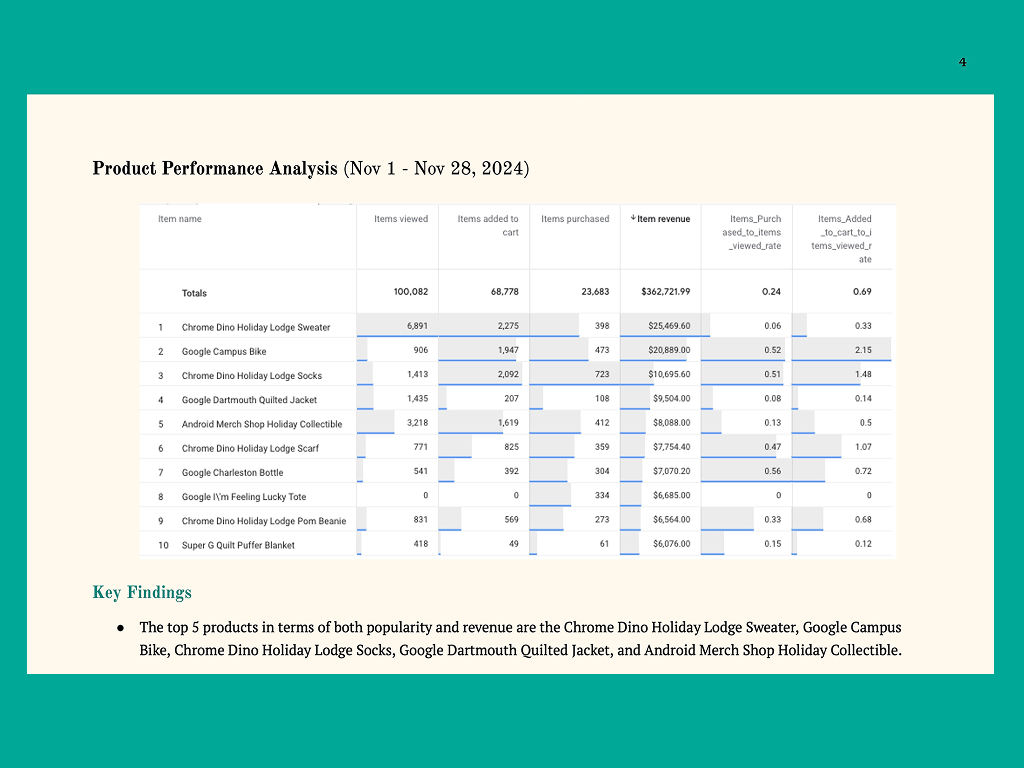Select Super G Quilt Puffer Blanket name
Screen dimensions: 1024x768
238,545
